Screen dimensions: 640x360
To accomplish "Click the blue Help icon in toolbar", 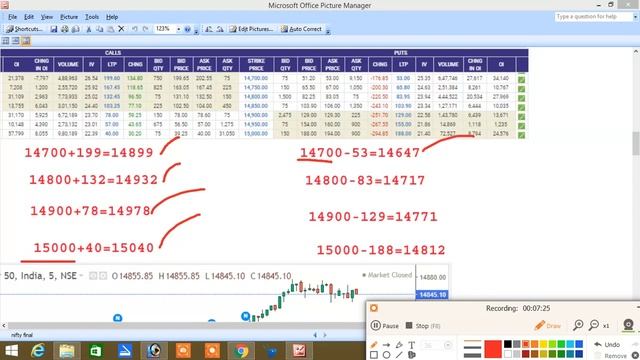I will pyautogui.click(x=187, y=29).
